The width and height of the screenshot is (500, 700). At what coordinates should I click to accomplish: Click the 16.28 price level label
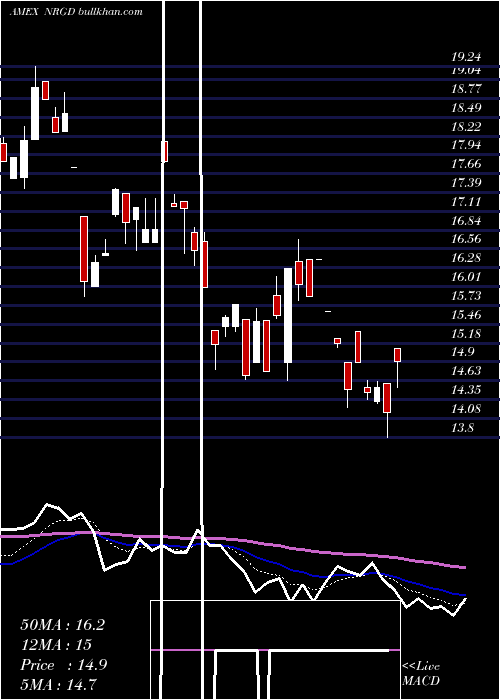point(466,258)
